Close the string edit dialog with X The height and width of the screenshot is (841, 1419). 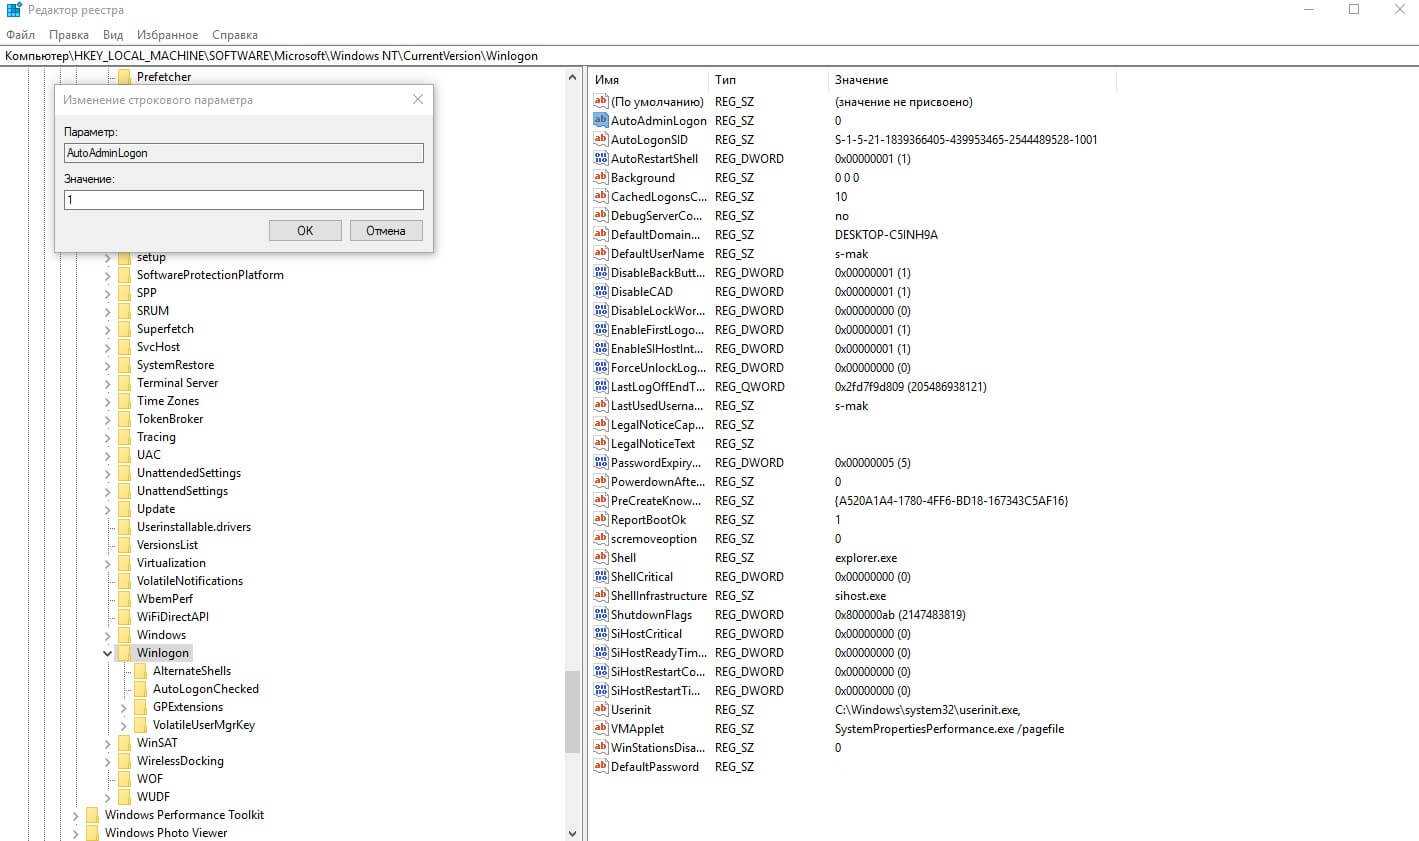[418, 99]
